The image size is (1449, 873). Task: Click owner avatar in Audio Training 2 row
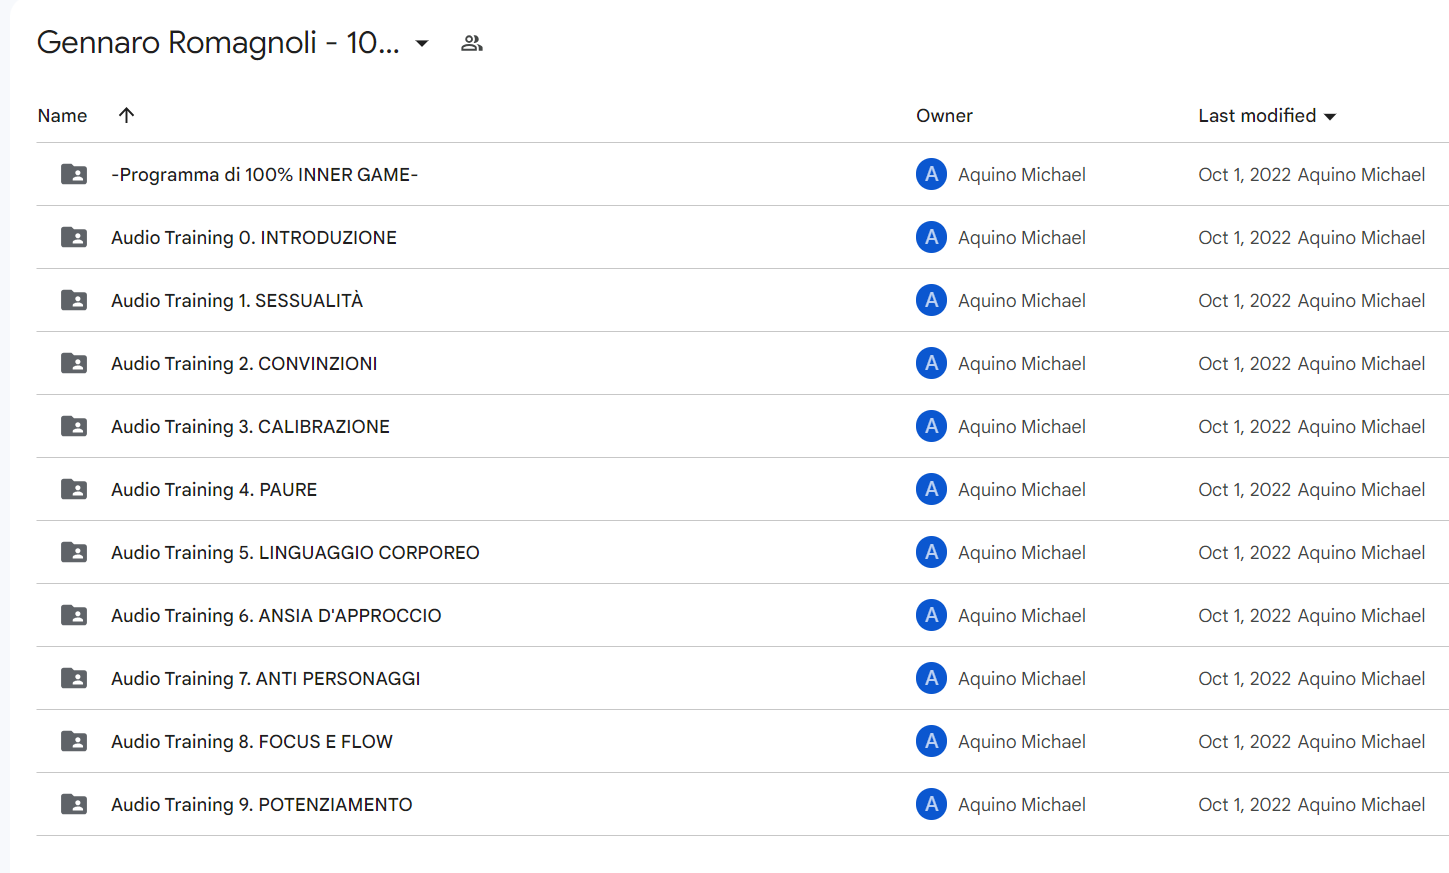click(931, 363)
